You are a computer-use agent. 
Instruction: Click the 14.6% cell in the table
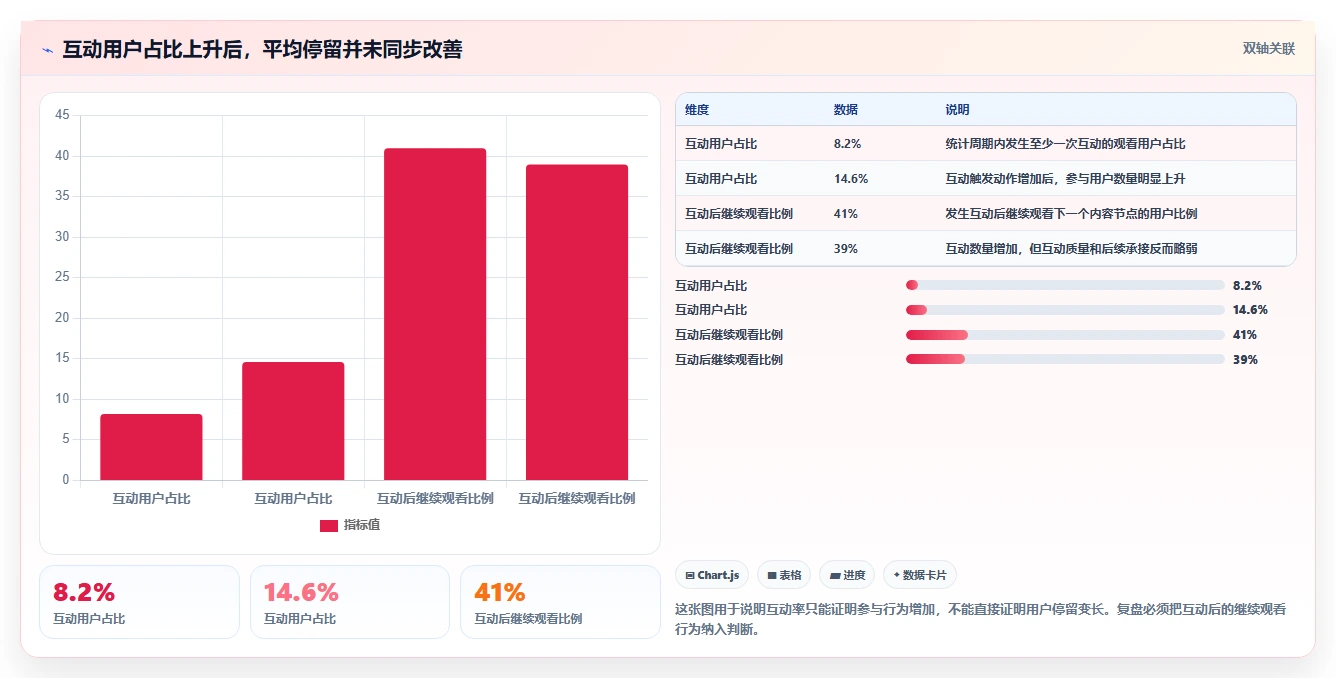coord(850,179)
